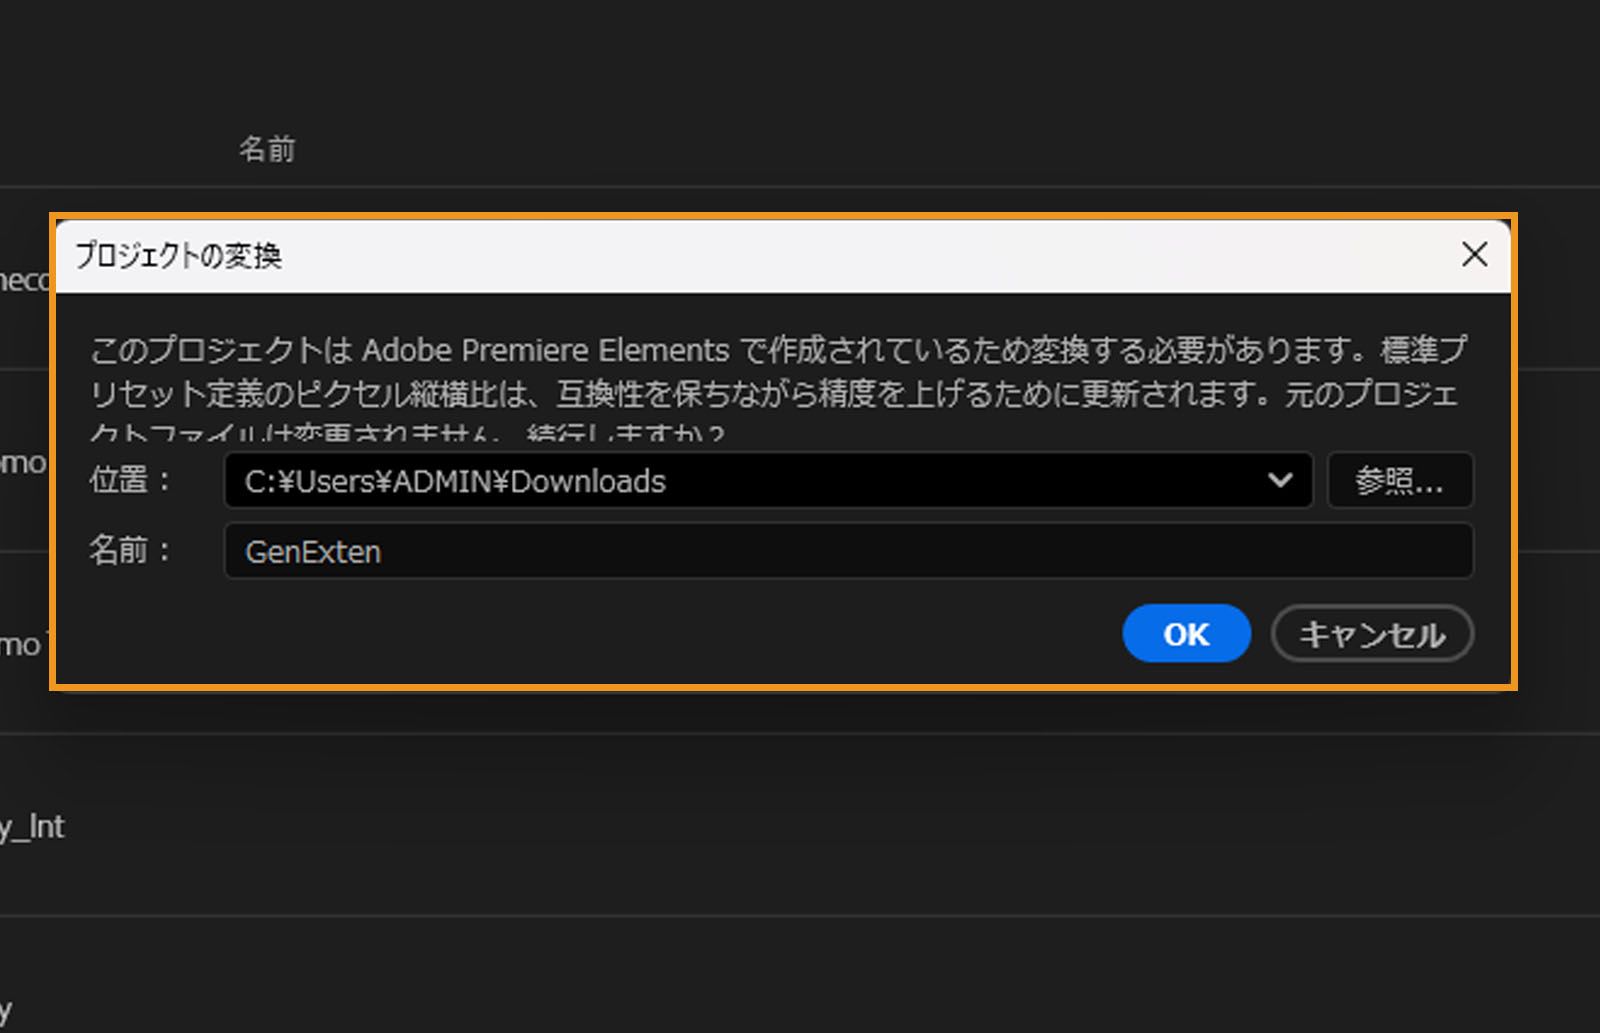The image size is (1600, 1033).
Task: Open a folder picker via the 参照... button
Action: [x=1399, y=480]
